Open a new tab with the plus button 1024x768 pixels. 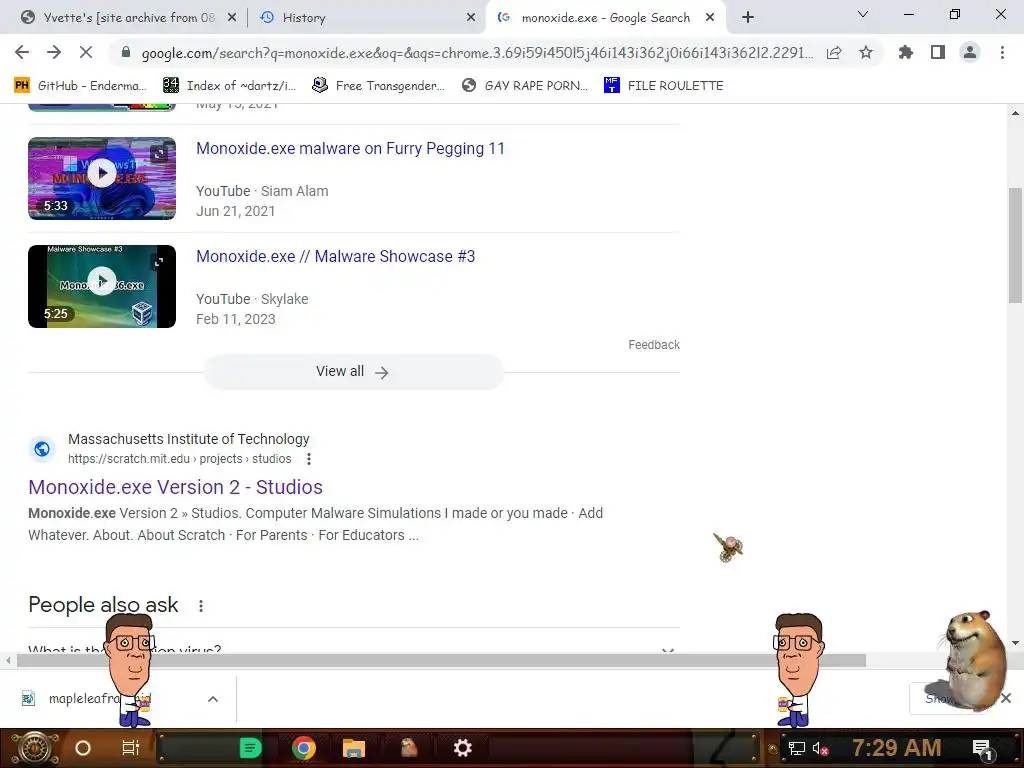tap(748, 18)
